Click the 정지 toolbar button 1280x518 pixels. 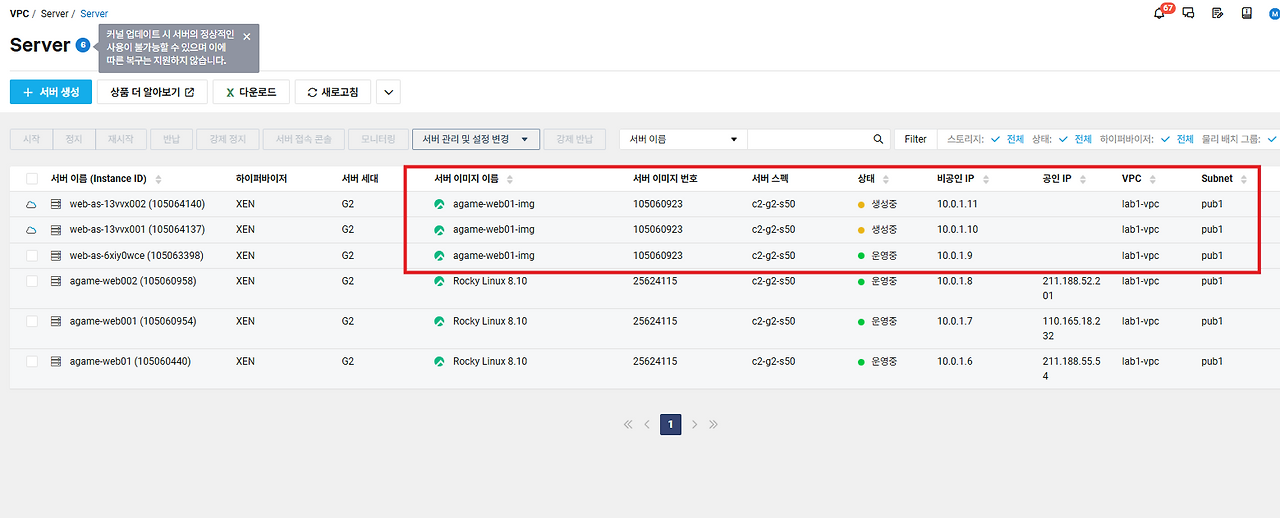click(x=73, y=139)
